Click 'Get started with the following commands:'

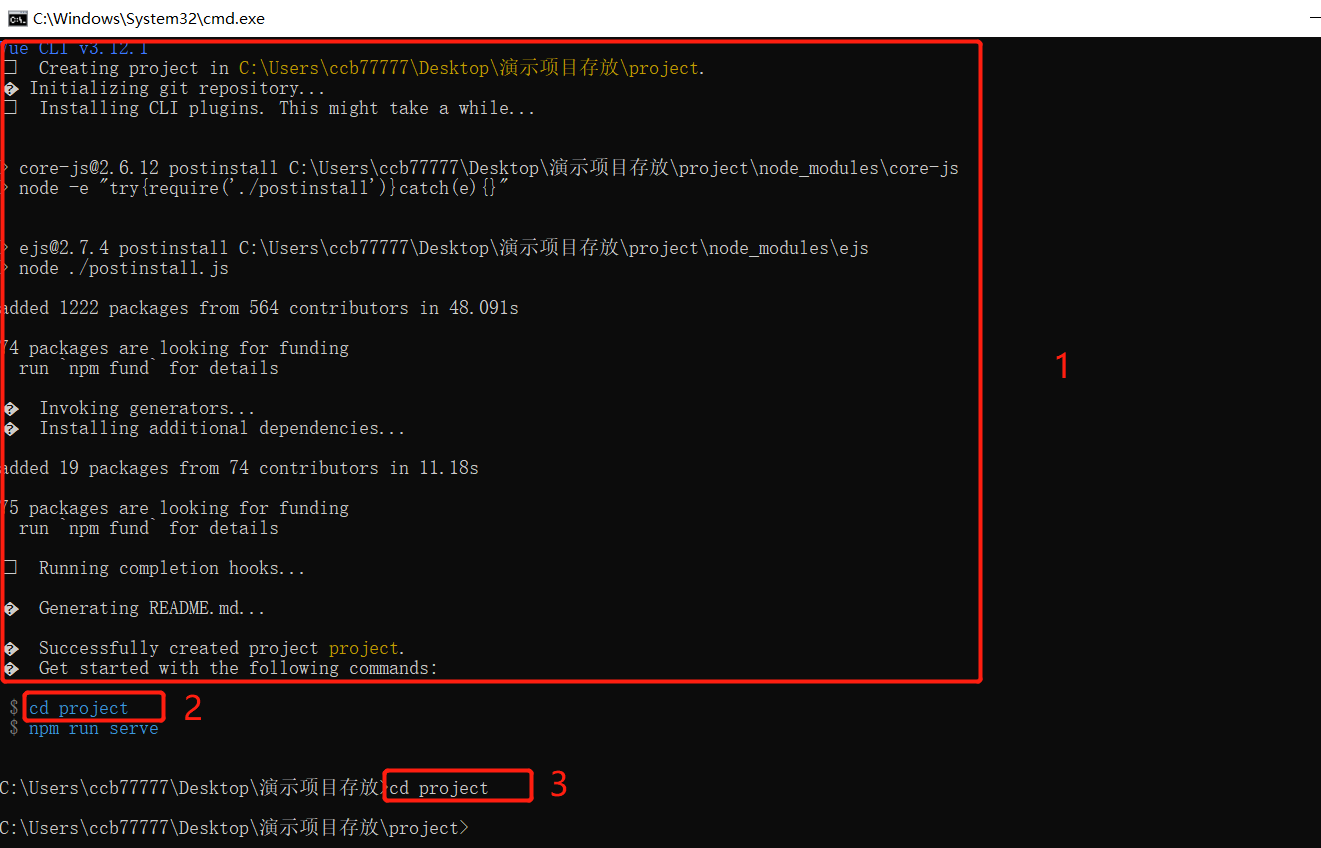[221, 668]
